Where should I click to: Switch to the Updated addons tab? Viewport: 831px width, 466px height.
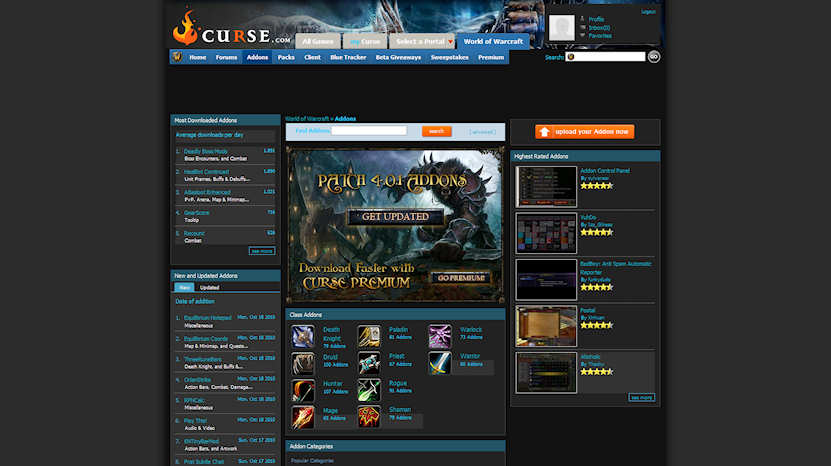click(209, 287)
